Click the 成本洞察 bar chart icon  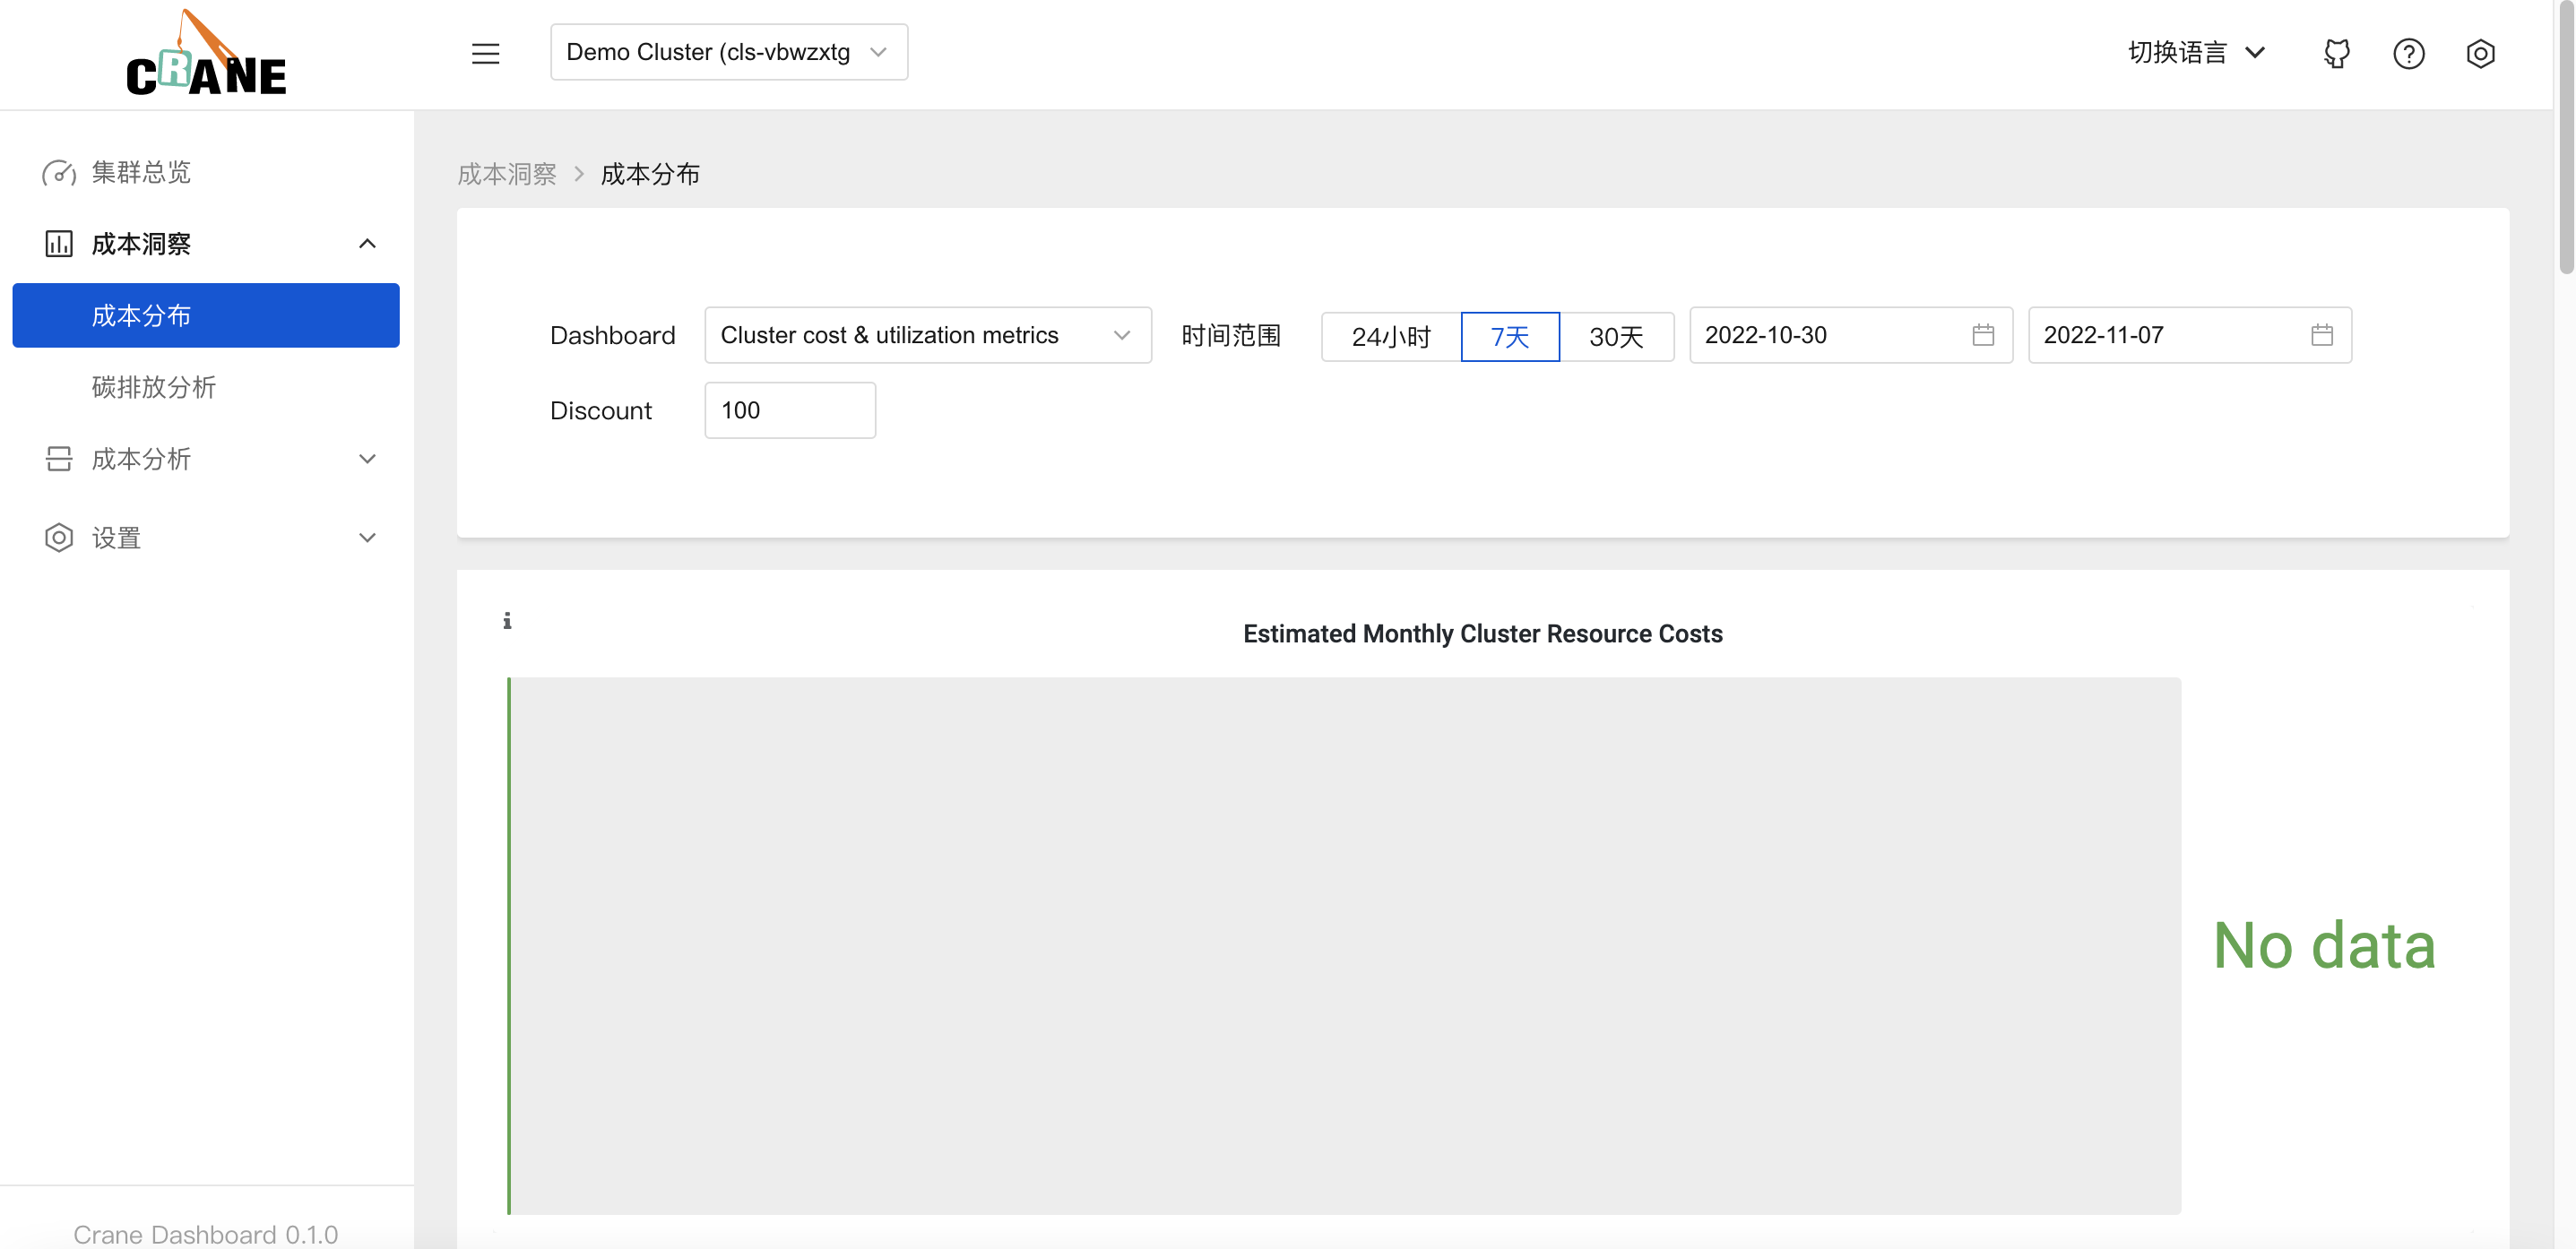(x=59, y=243)
